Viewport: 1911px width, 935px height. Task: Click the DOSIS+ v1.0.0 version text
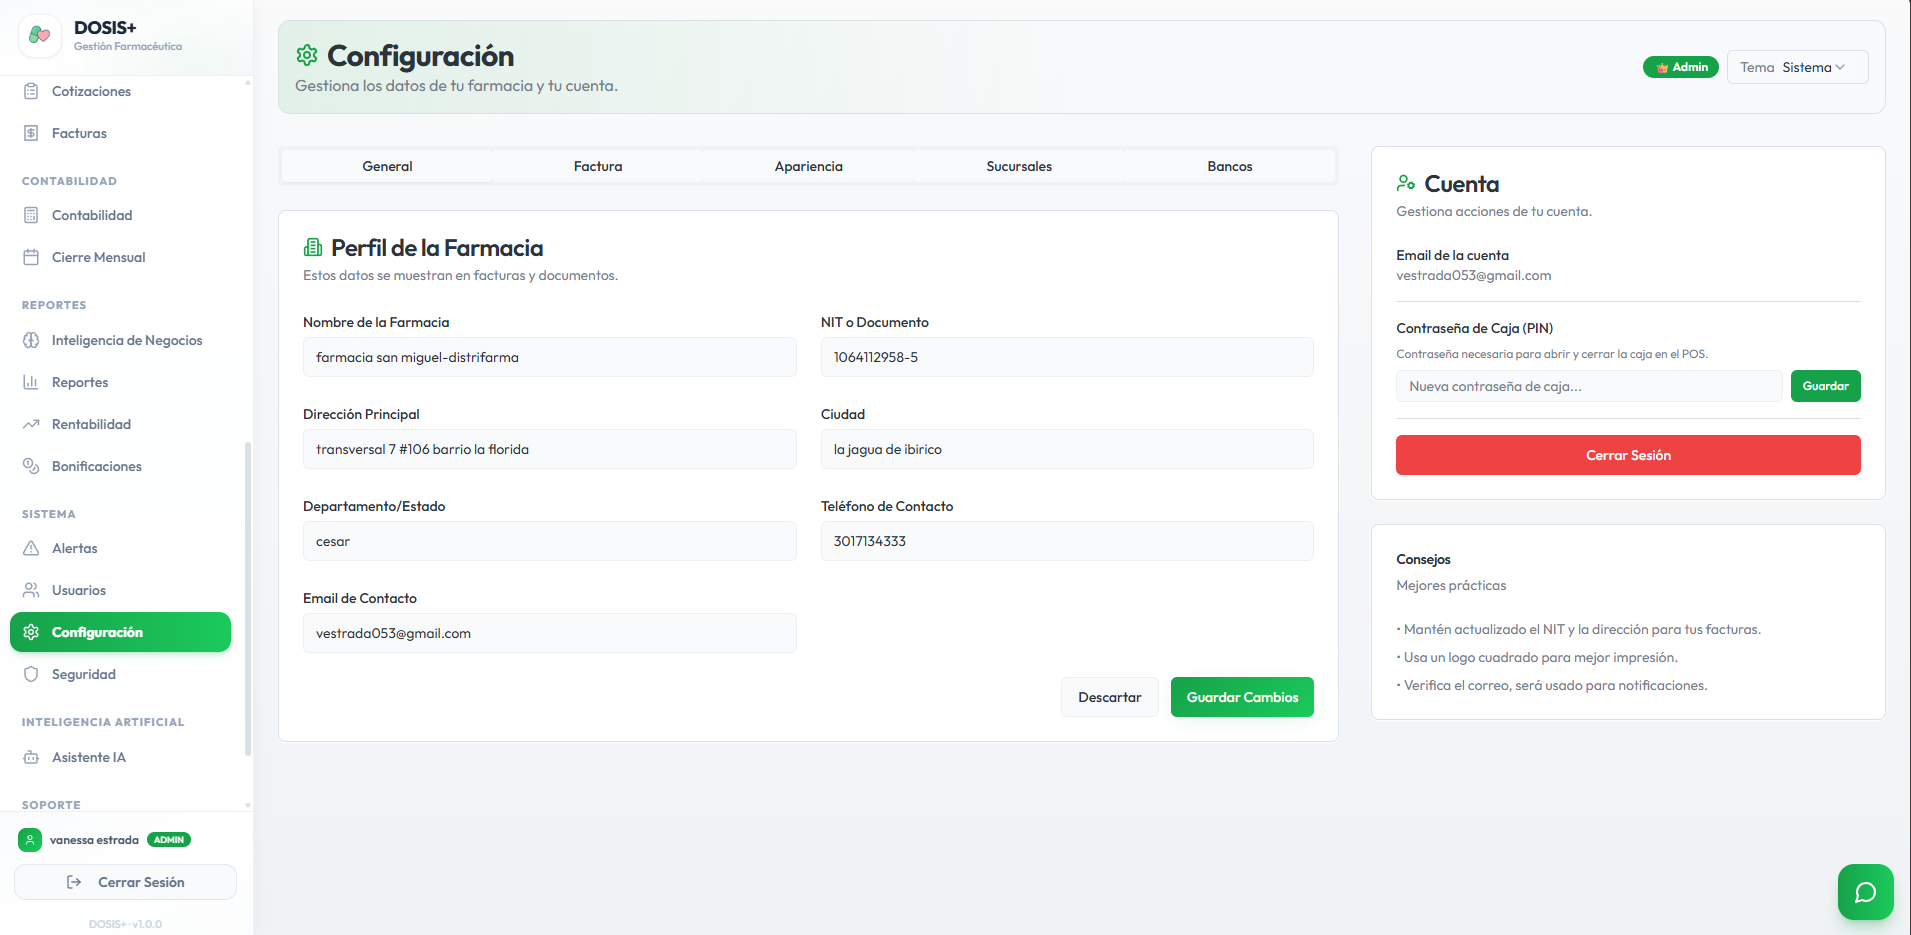pyautogui.click(x=125, y=924)
